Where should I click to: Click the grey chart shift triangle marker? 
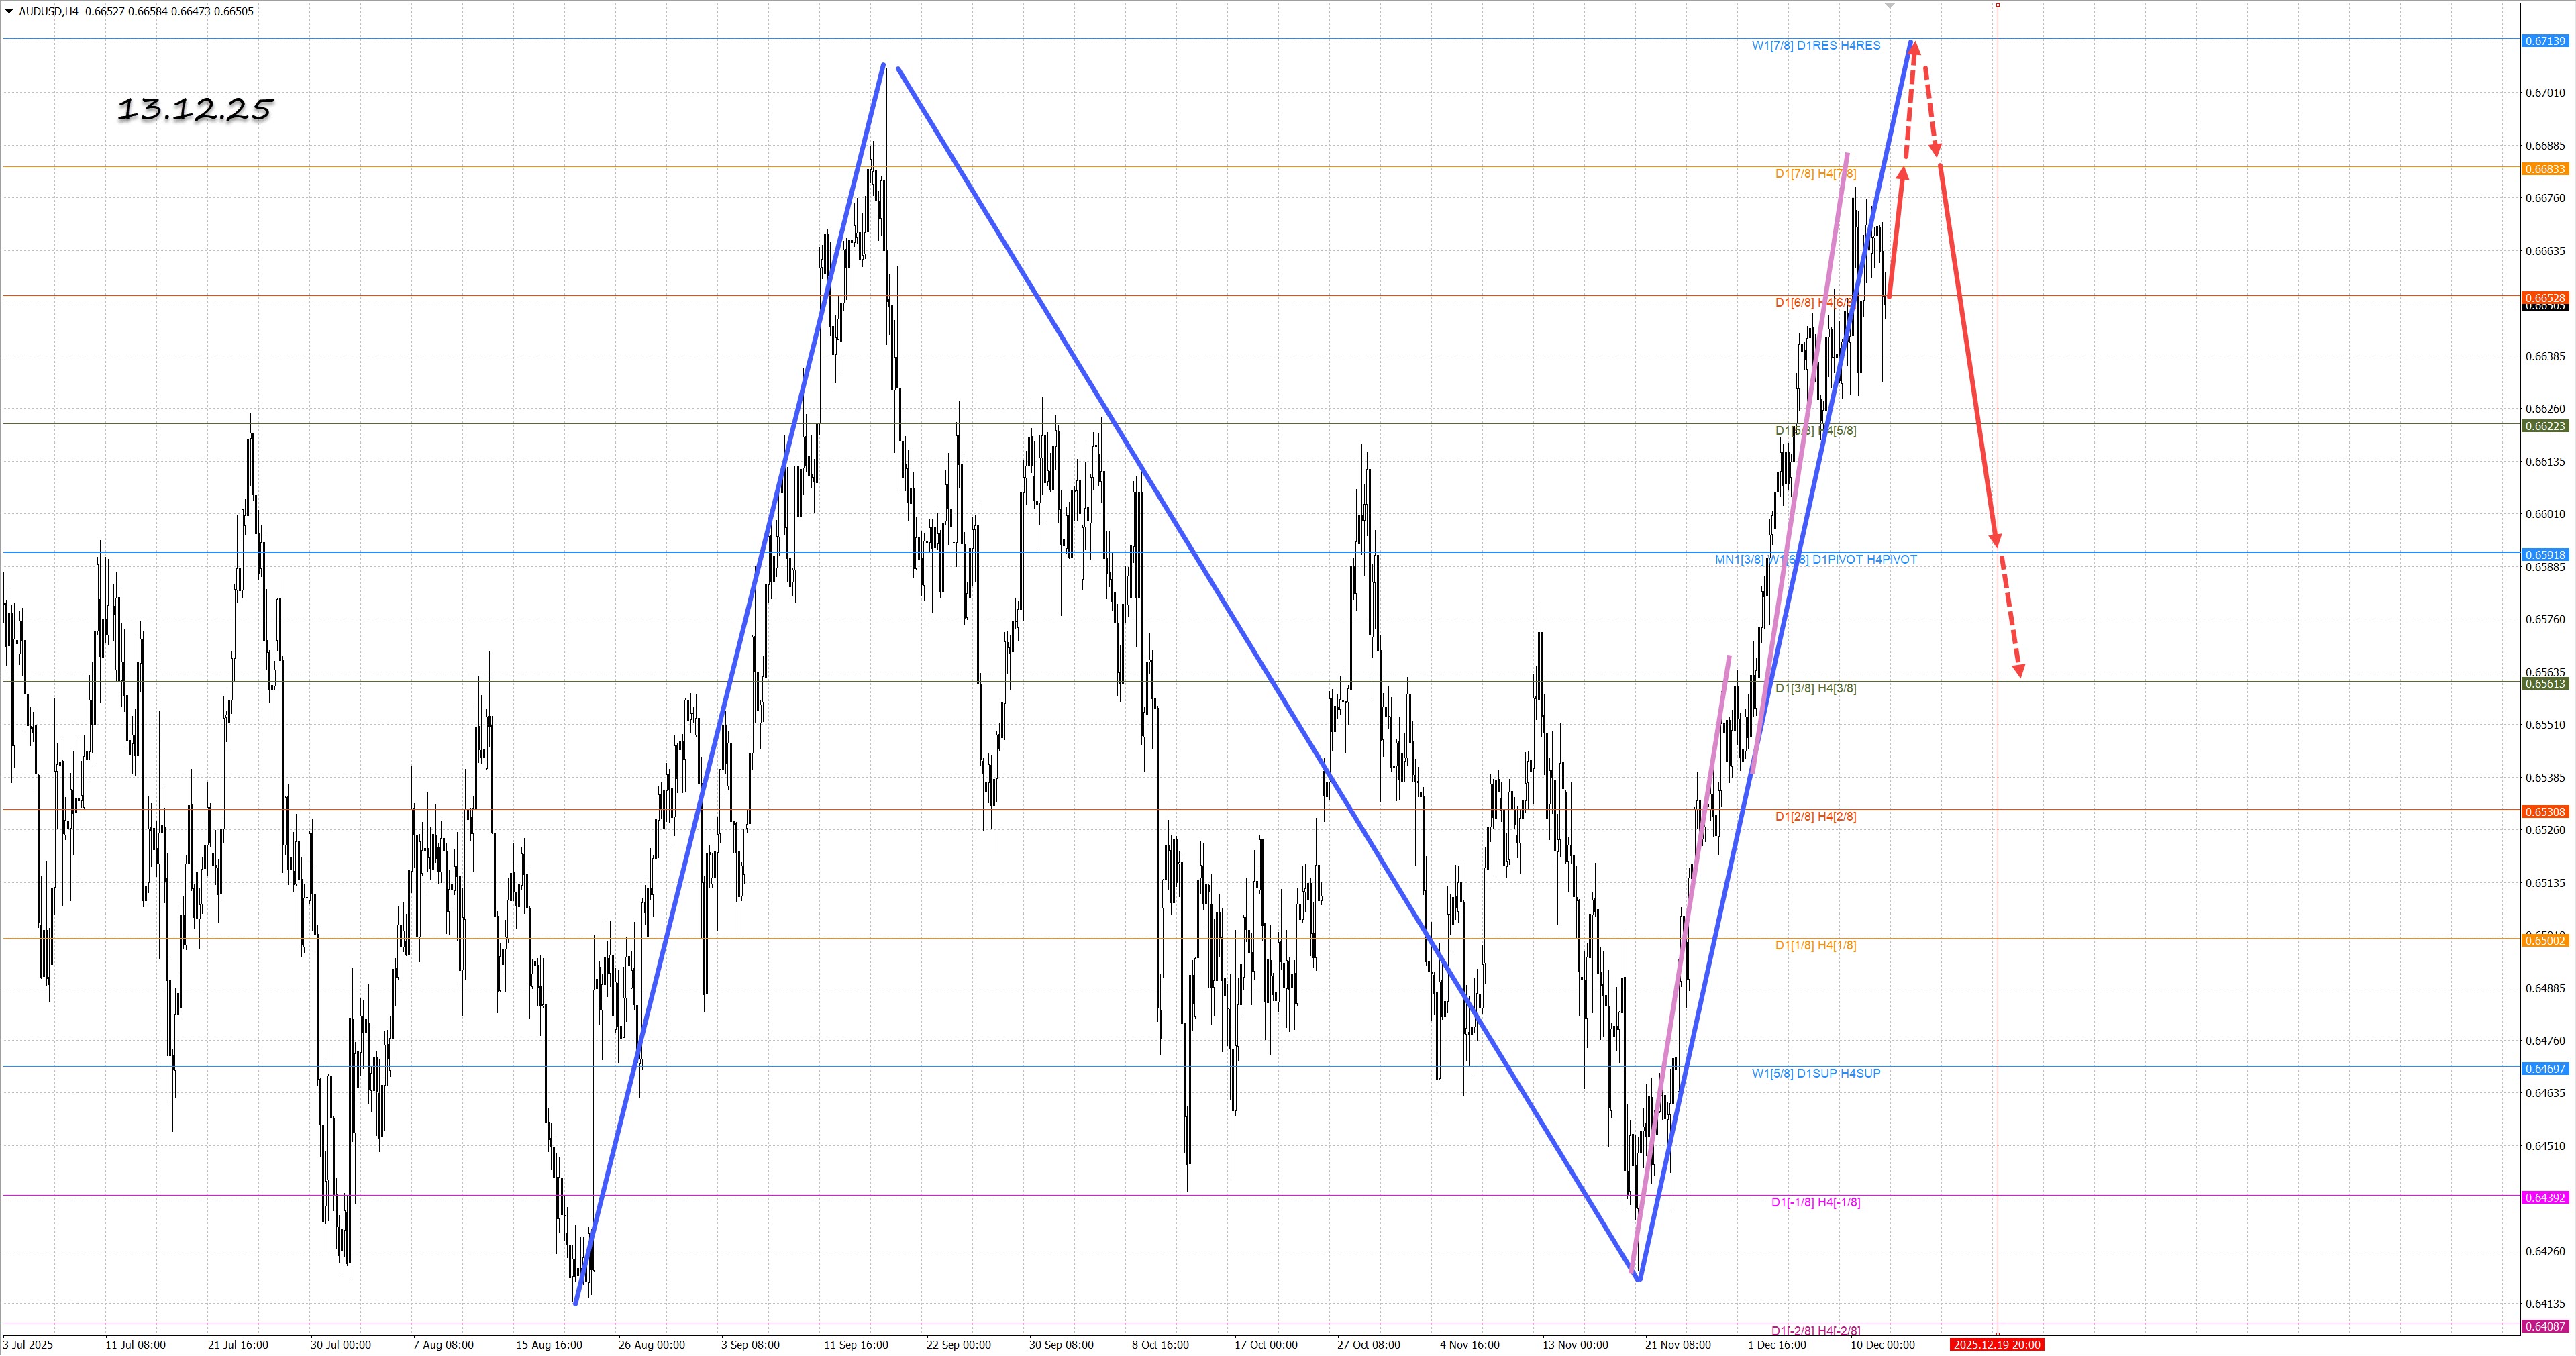coord(1889,6)
